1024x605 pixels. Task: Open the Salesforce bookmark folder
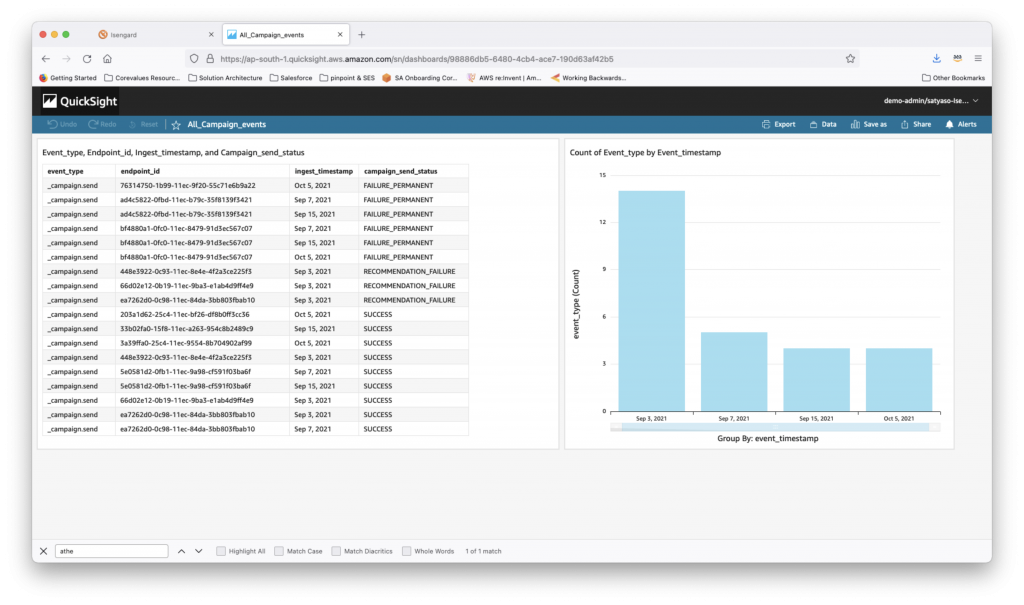click(291, 78)
